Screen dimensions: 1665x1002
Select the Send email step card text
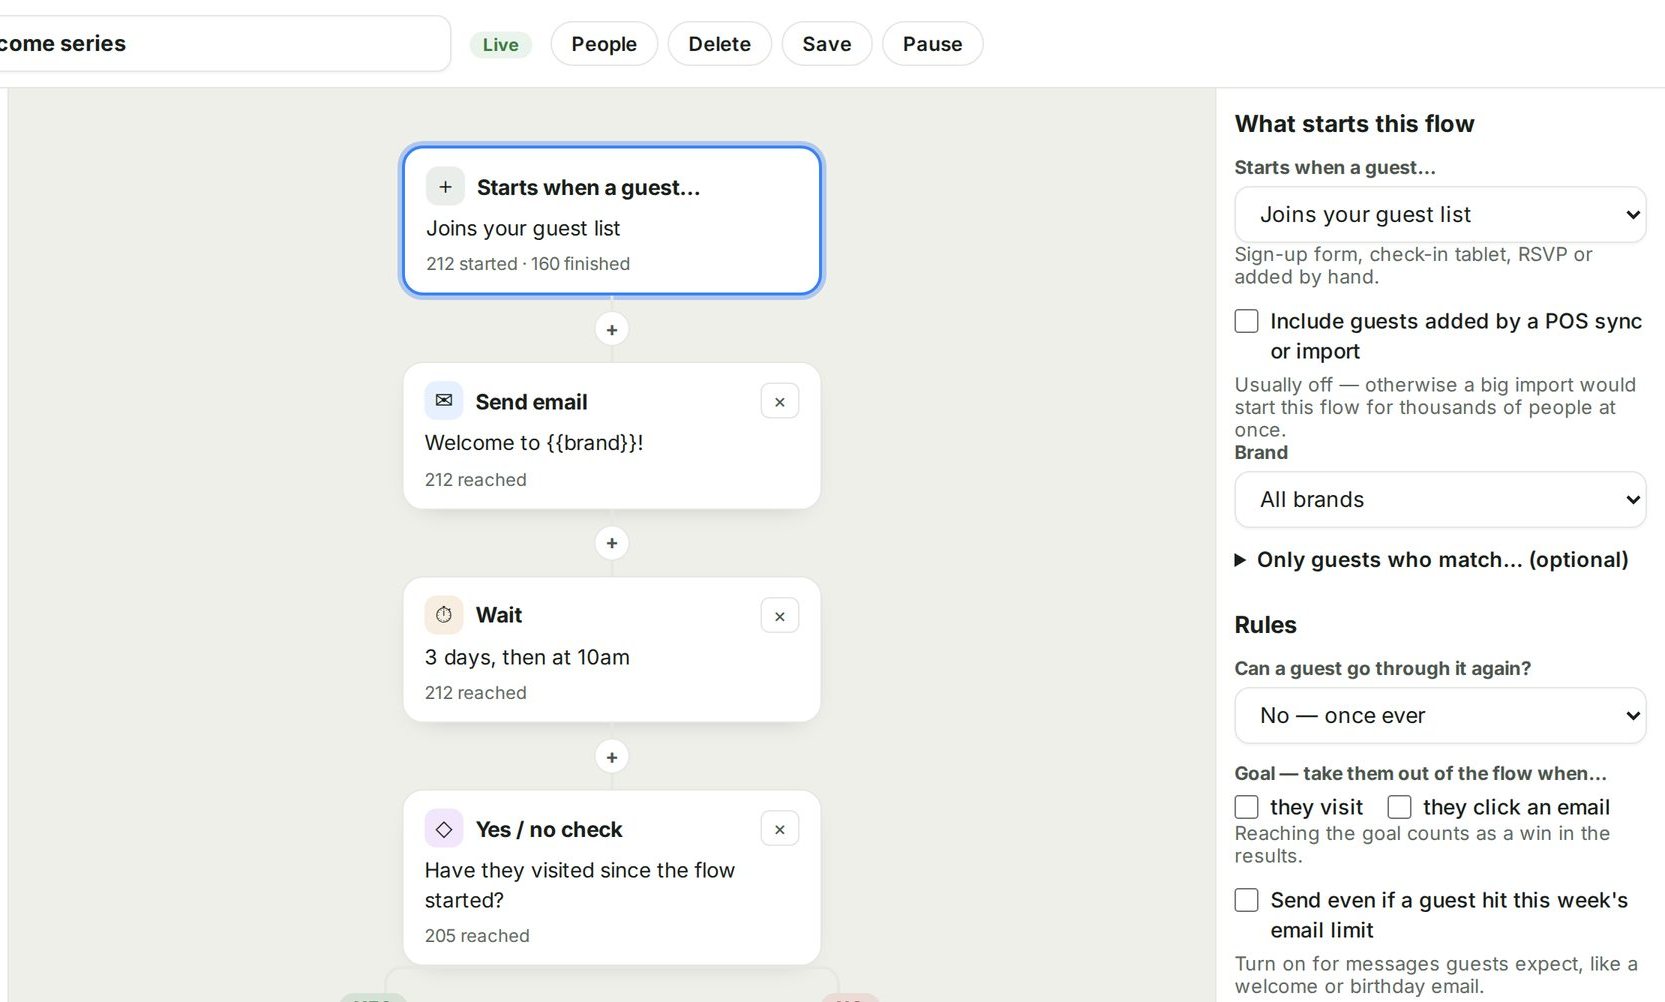534,443
